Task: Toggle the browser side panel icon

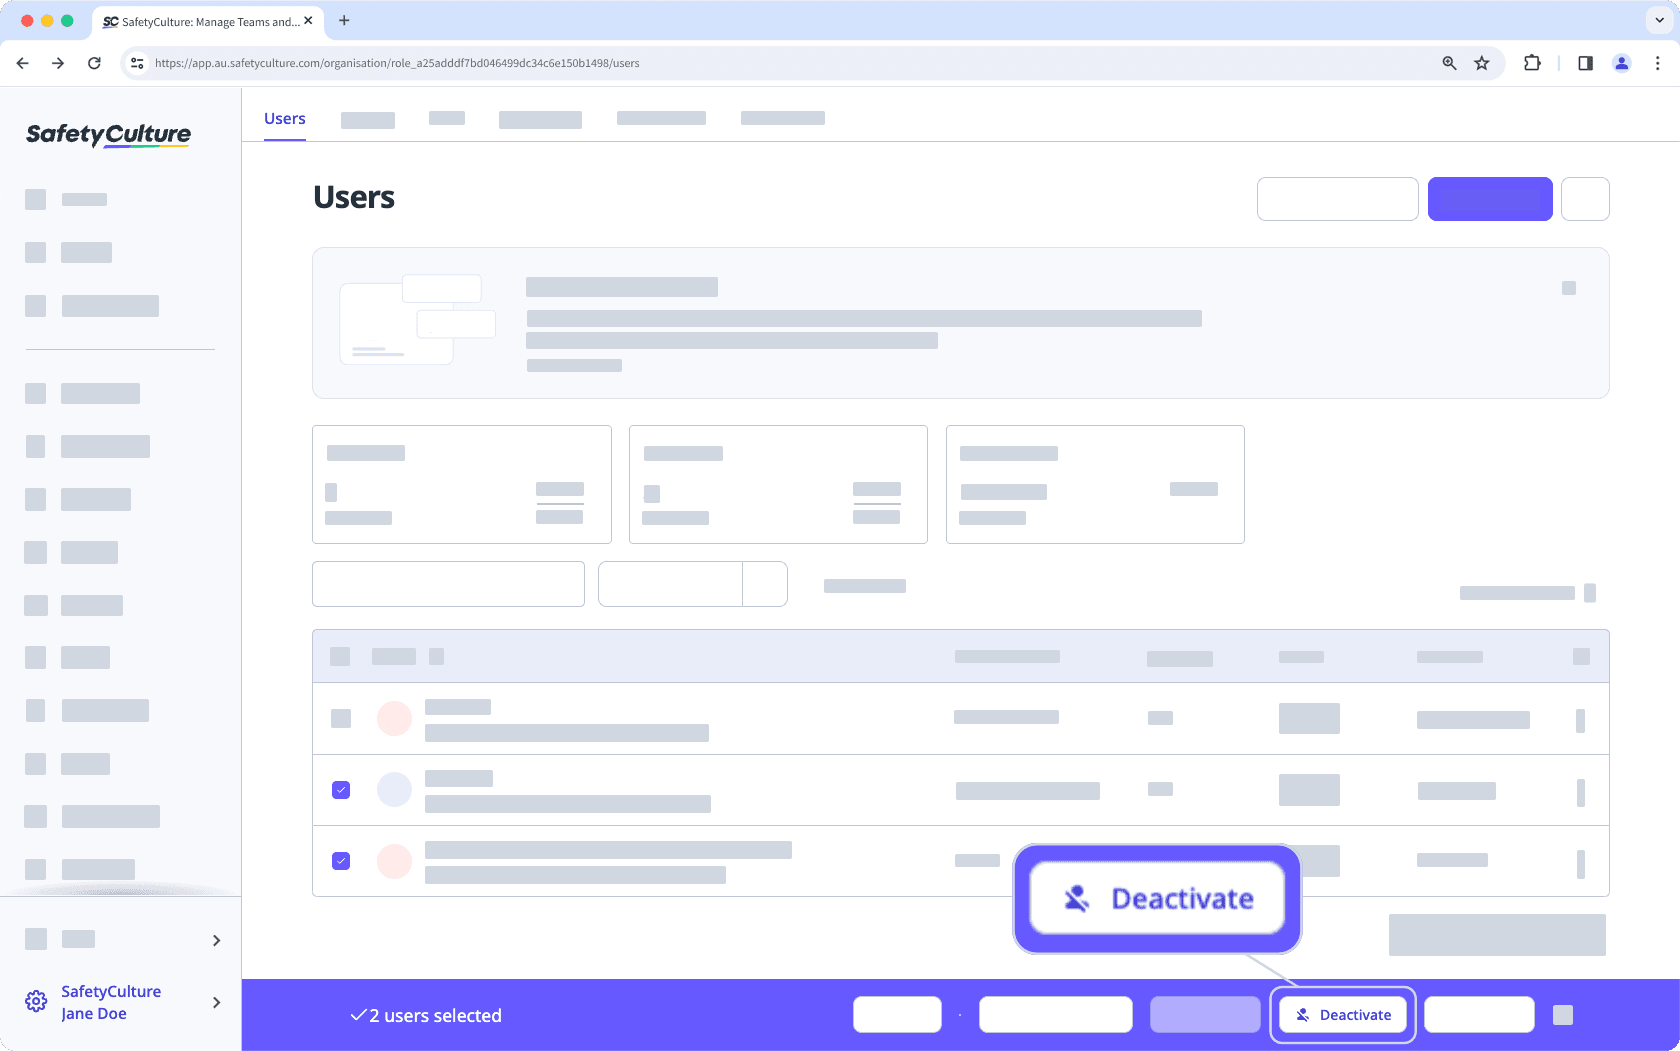Action: [x=1585, y=62]
